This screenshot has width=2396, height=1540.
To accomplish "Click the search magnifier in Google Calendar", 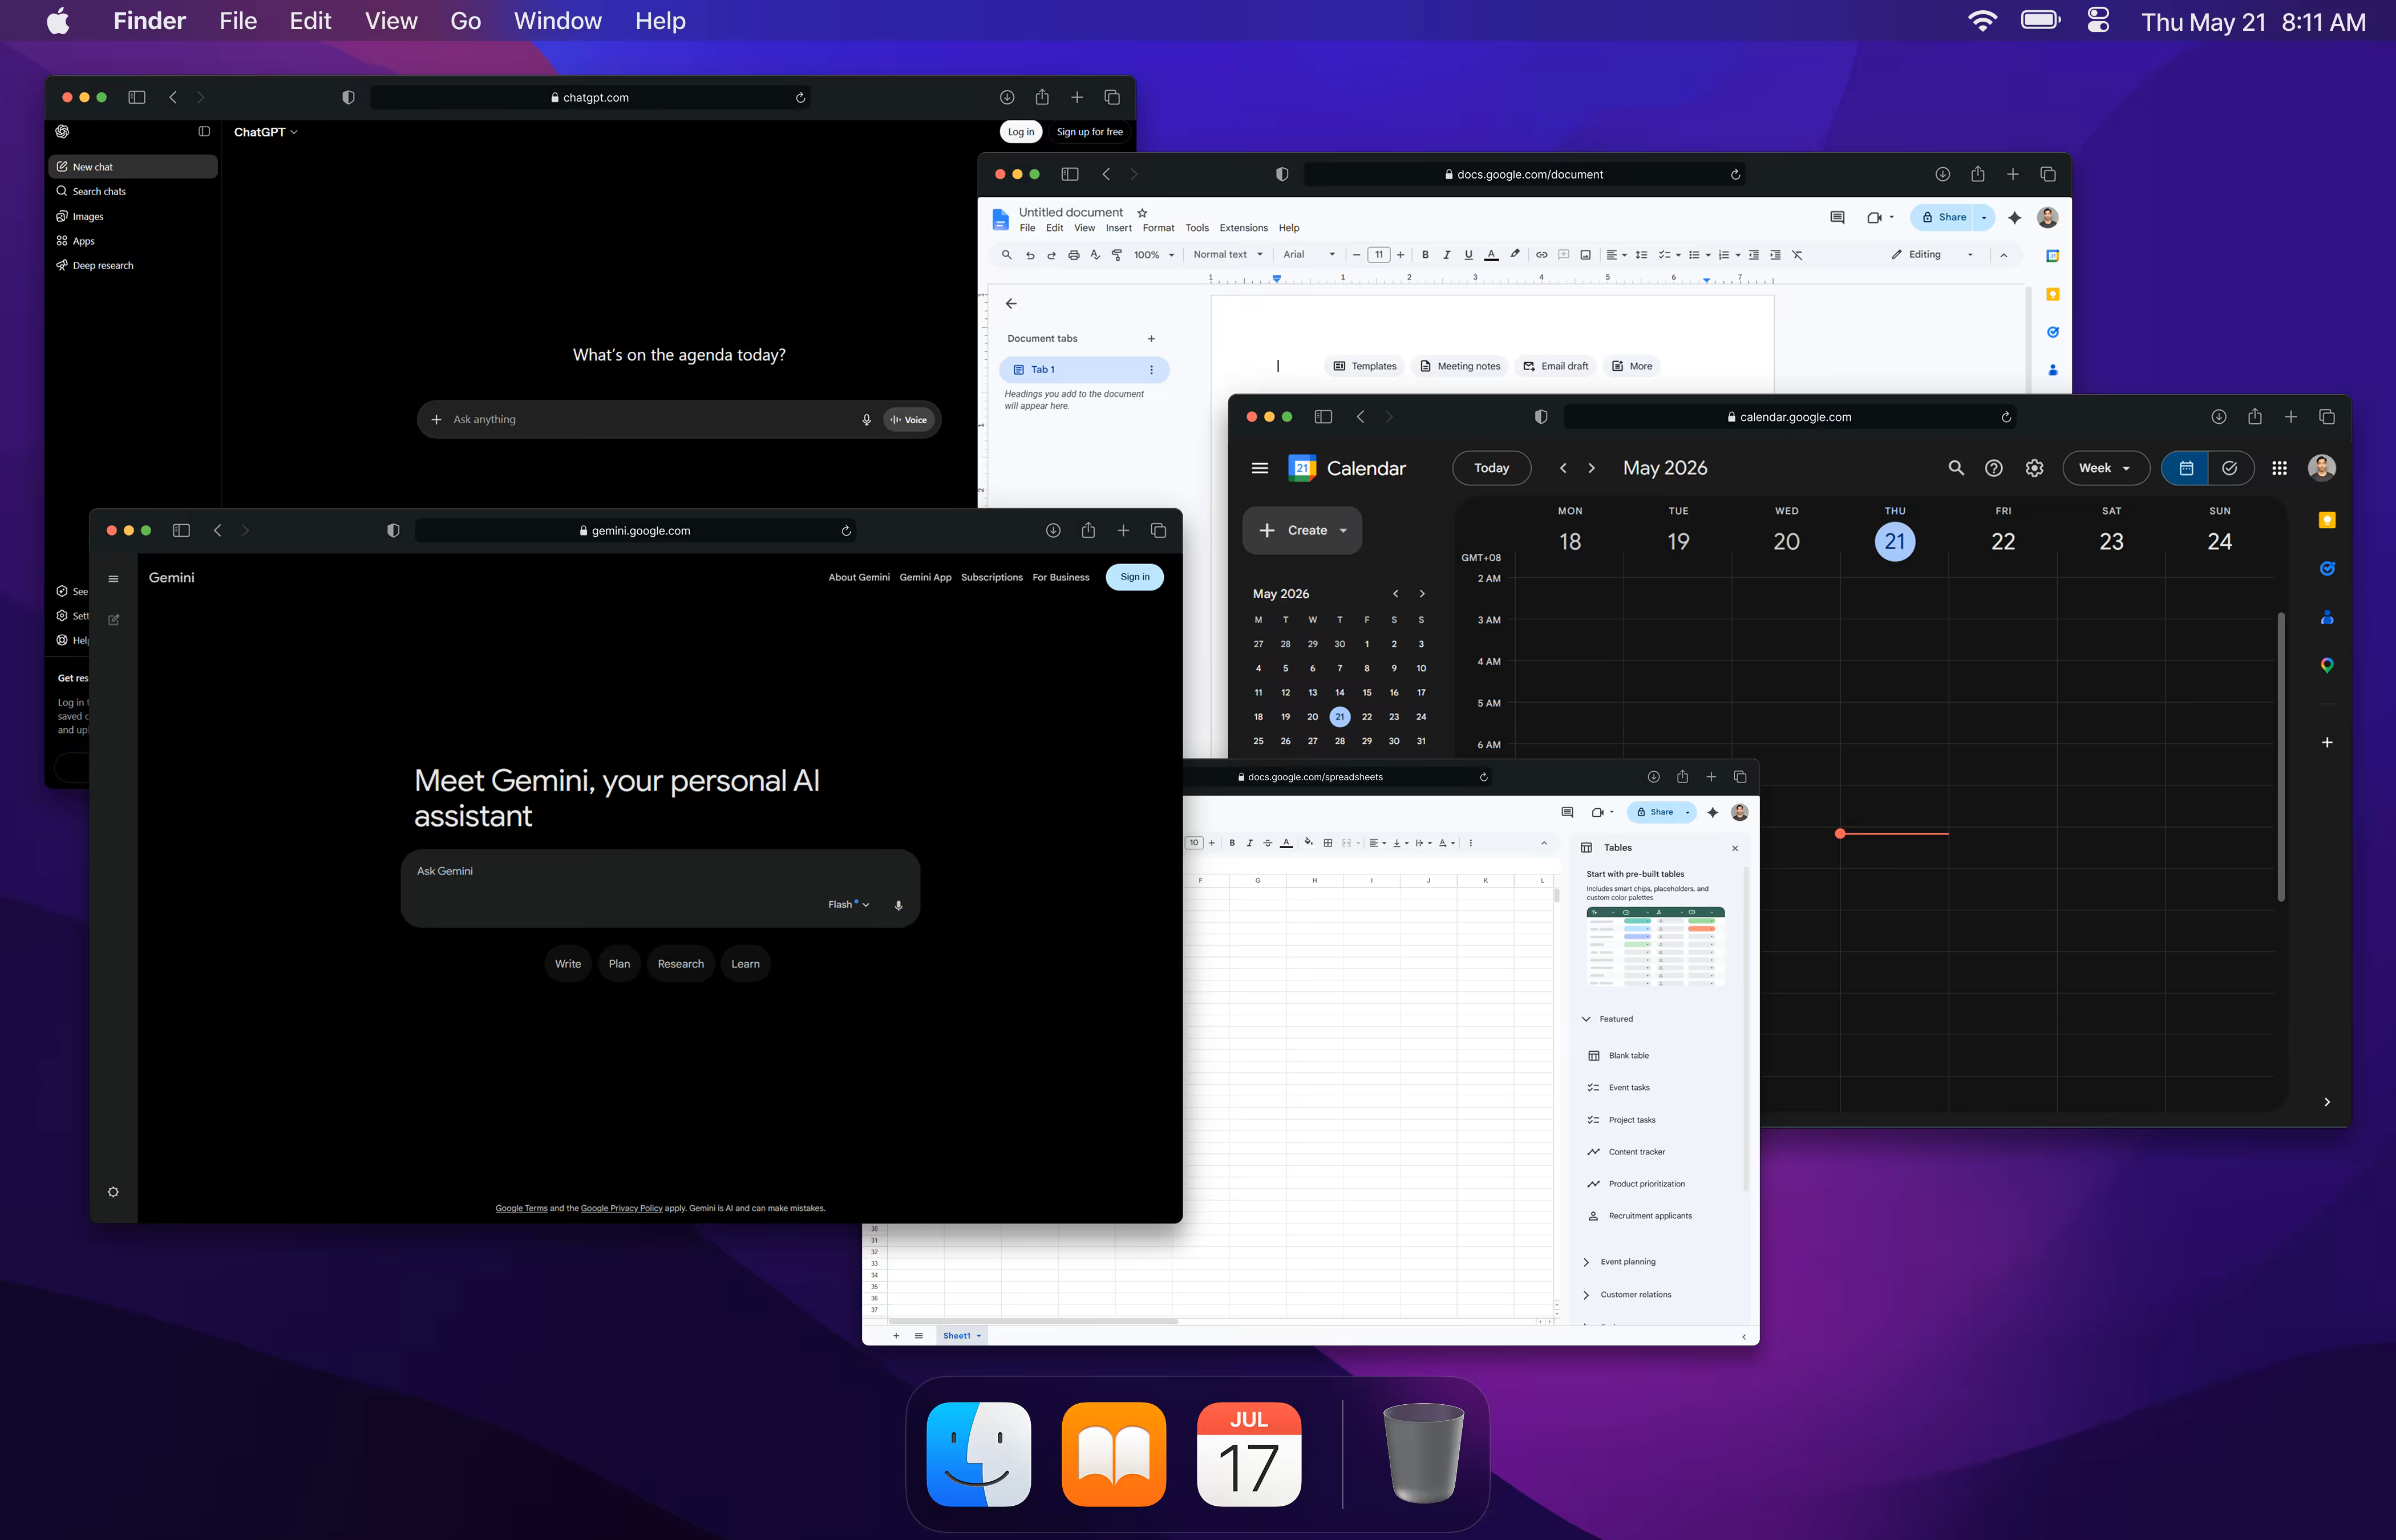I will coord(1956,468).
